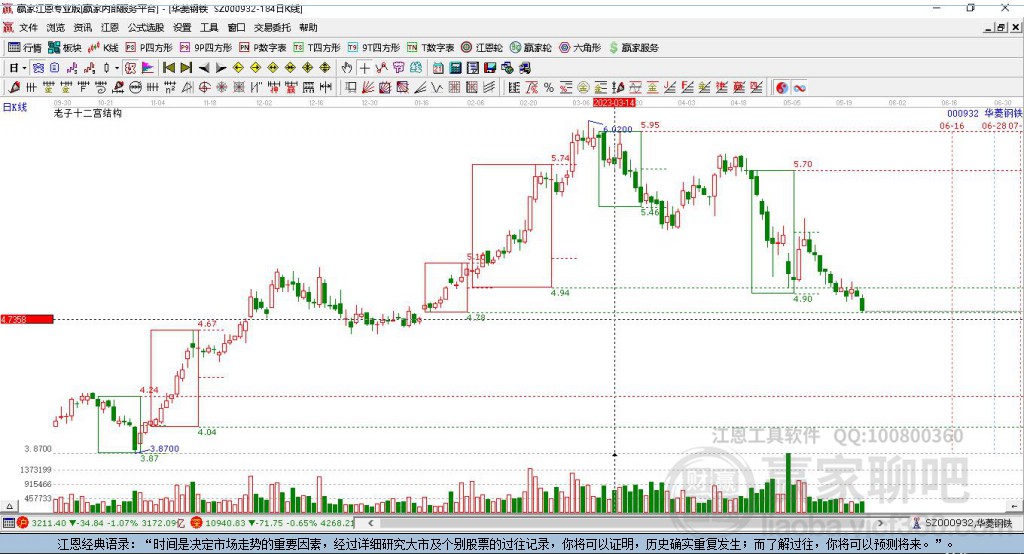Viewport: 1024px width, 554px height.
Task: Select the Gann fan lines tool
Action: (x=368, y=88)
